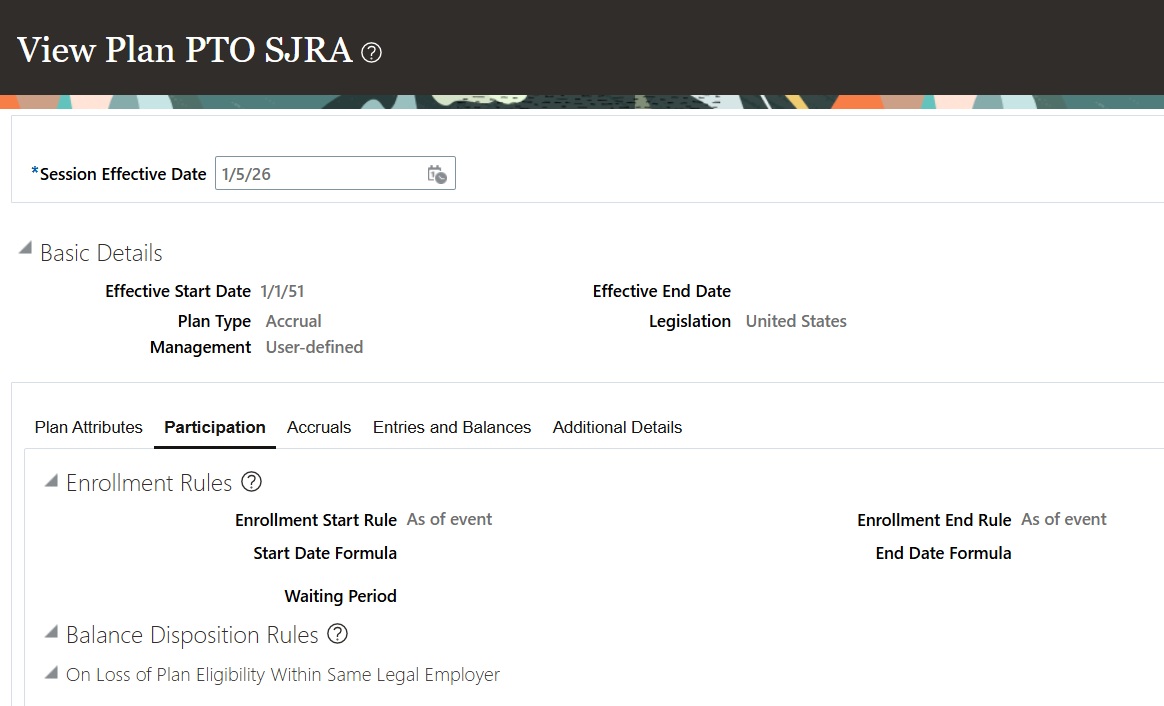Collapse the Enrollment Rules section

[x=51, y=482]
